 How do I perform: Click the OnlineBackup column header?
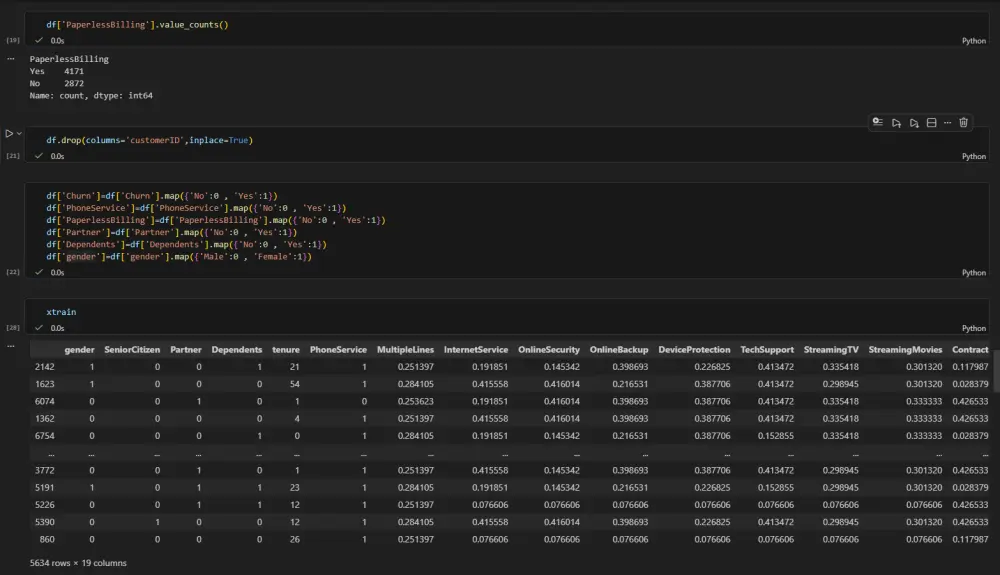tap(619, 349)
